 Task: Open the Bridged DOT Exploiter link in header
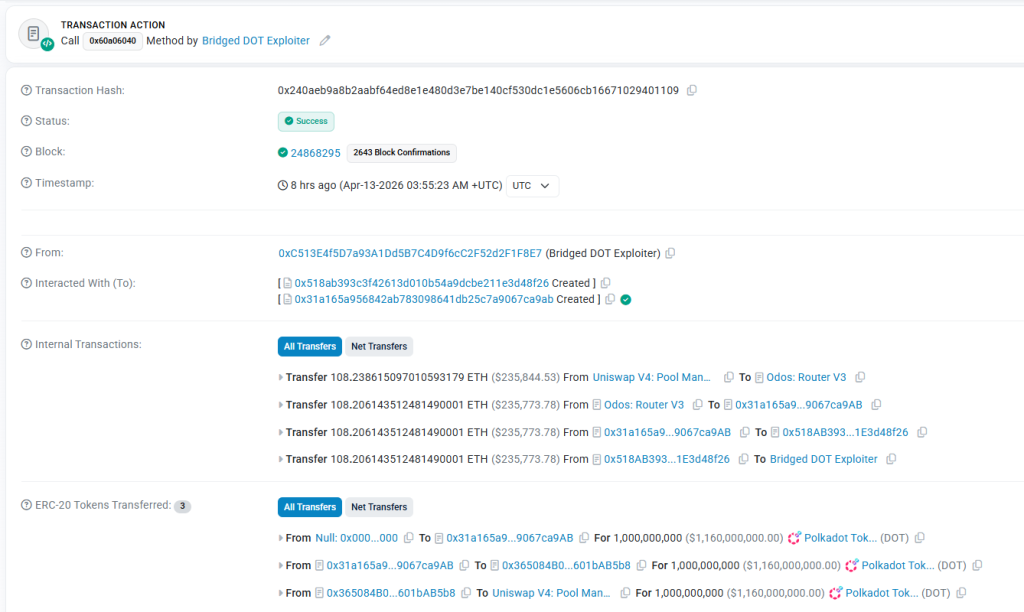256,41
